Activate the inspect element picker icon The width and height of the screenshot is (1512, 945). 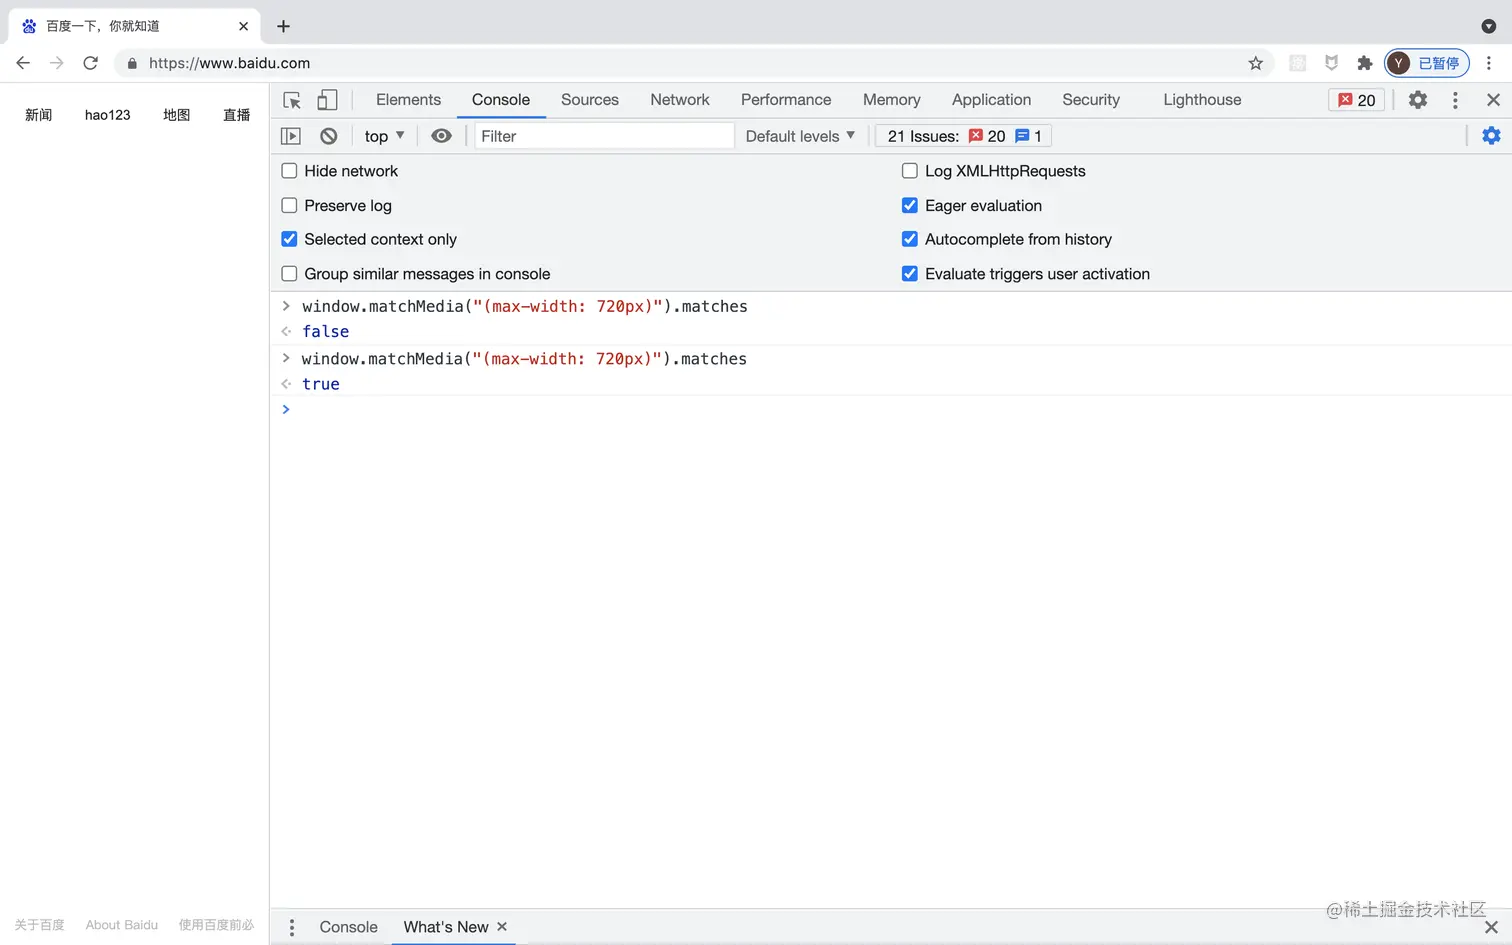click(292, 100)
